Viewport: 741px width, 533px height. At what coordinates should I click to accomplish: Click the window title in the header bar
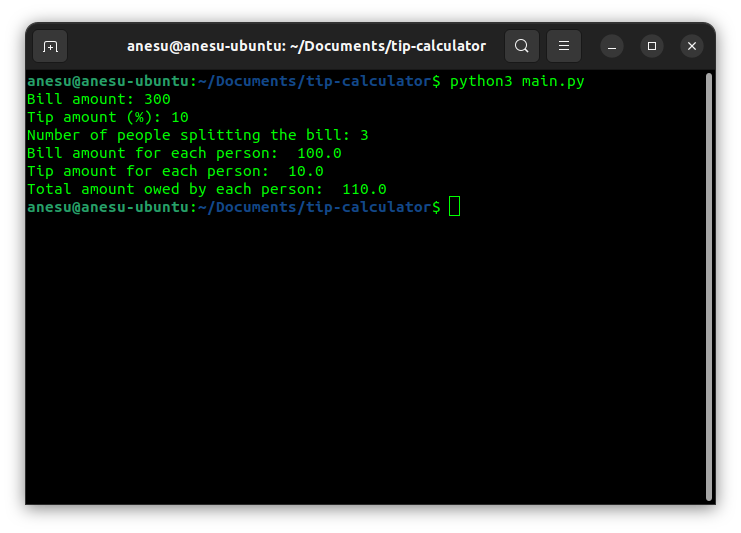click(x=306, y=46)
